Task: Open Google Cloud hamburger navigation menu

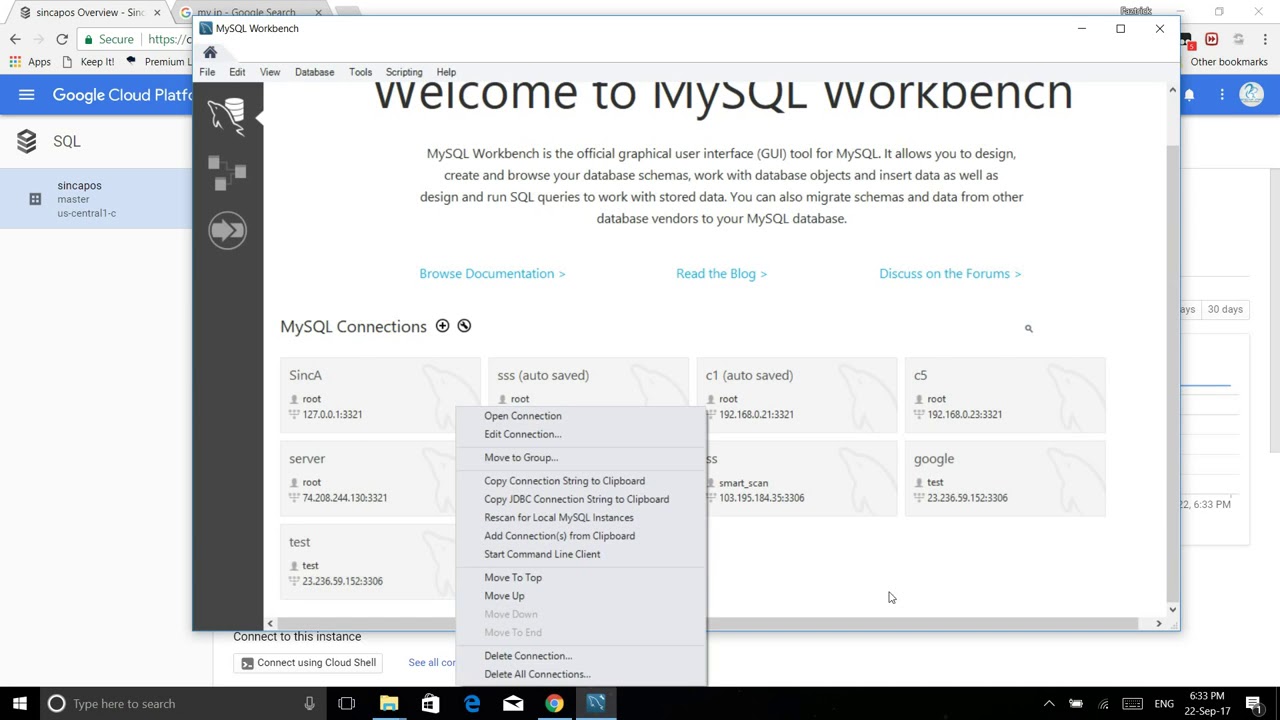Action: [x=27, y=95]
